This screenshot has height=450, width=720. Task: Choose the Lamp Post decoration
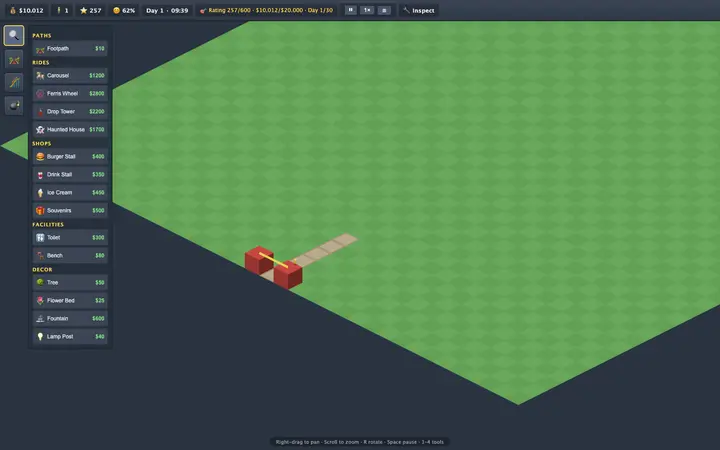pyautogui.click(x=70, y=336)
